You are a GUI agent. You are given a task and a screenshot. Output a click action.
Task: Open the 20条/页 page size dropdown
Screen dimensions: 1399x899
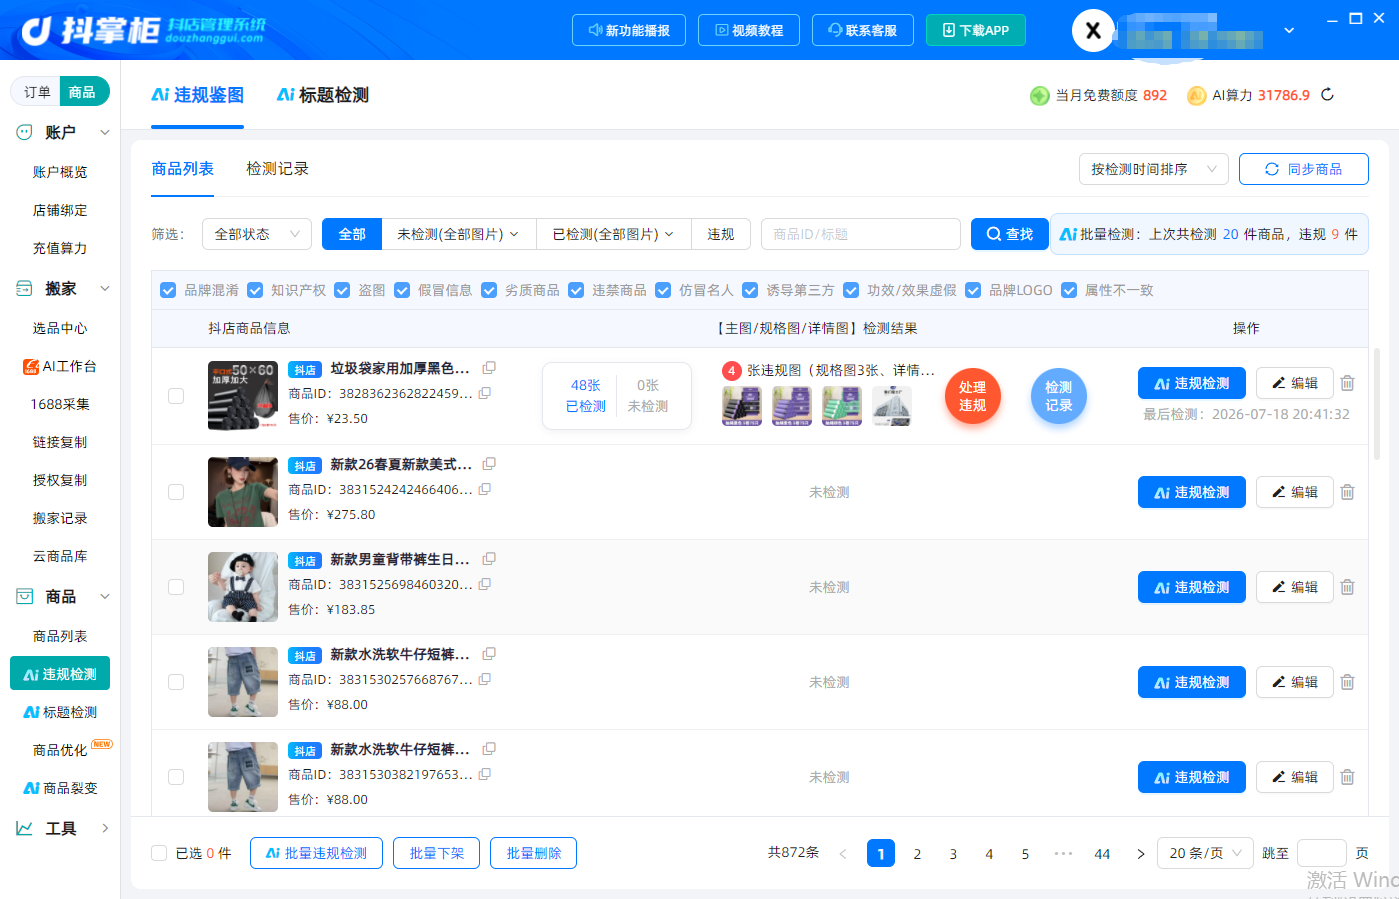pyautogui.click(x=1205, y=853)
